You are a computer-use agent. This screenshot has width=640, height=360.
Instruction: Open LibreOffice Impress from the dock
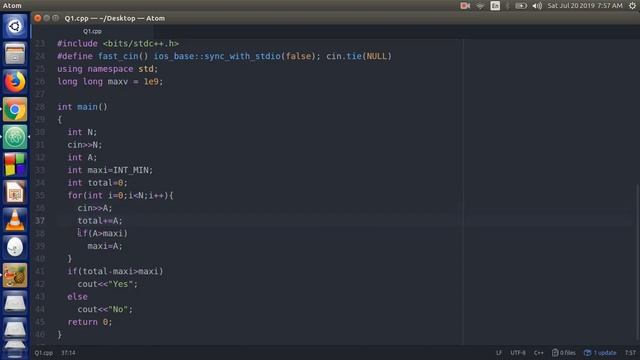(x=15, y=192)
